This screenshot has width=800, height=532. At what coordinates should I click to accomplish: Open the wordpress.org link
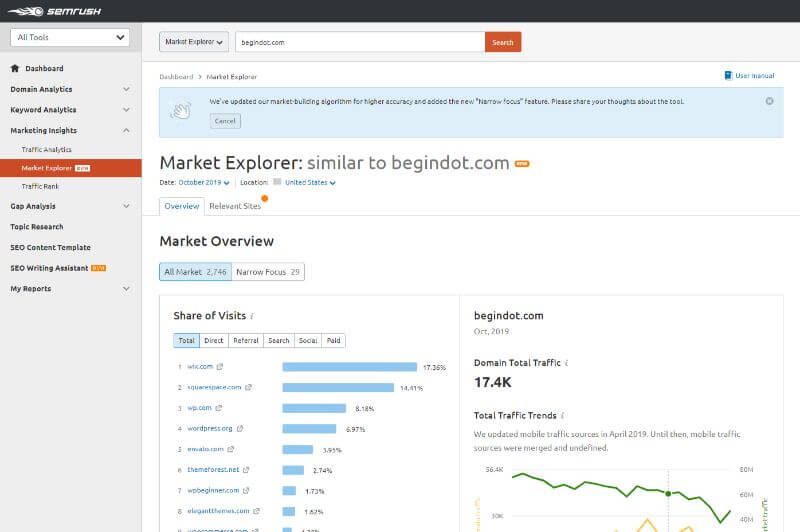click(x=210, y=428)
